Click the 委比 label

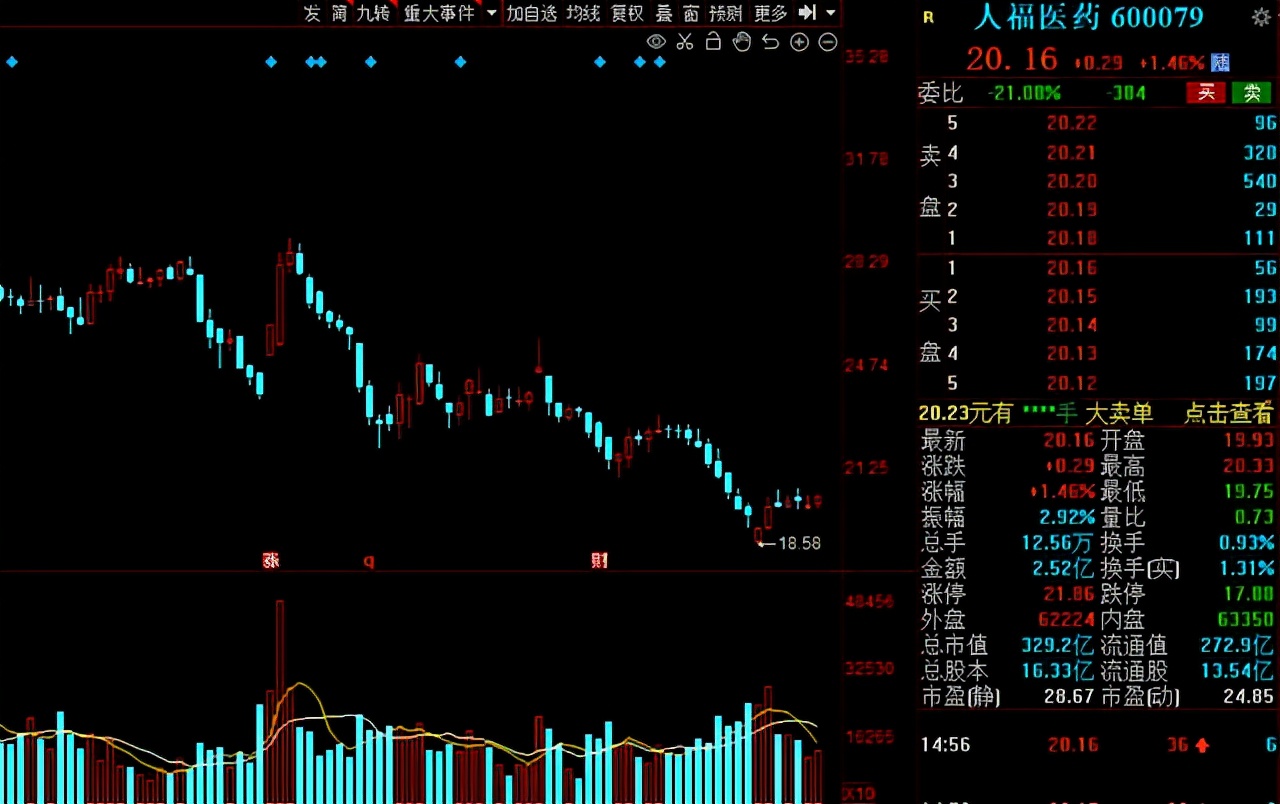click(x=941, y=93)
